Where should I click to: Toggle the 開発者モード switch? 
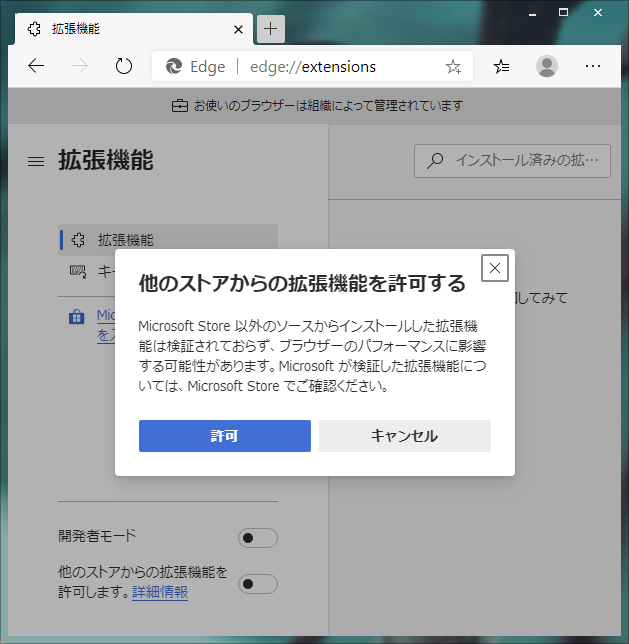pyautogui.click(x=258, y=538)
